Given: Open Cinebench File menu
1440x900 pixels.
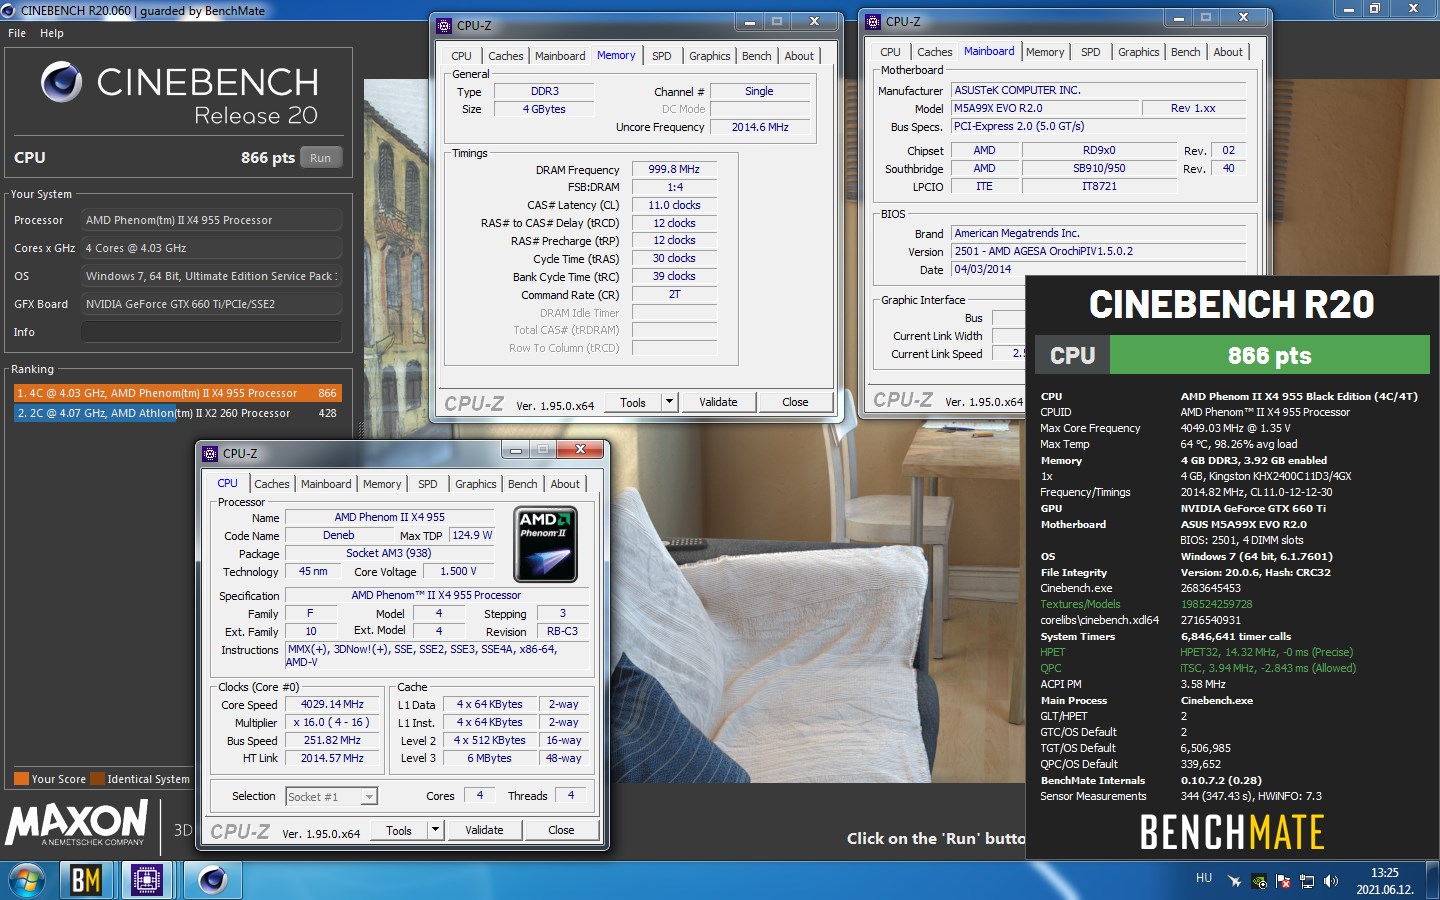Looking at the screenshot, I should pos(17,33).
